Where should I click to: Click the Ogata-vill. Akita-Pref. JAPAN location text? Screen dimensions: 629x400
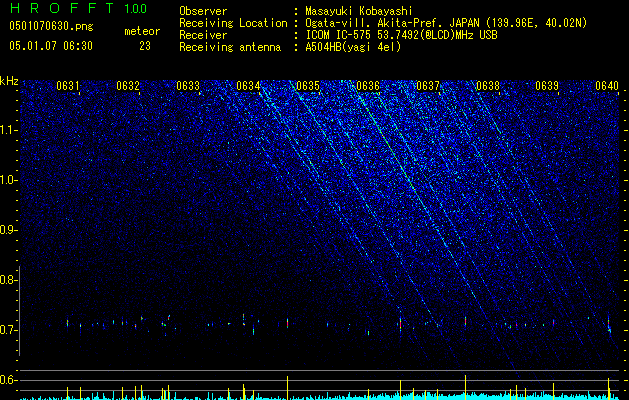tap(446, 23)
